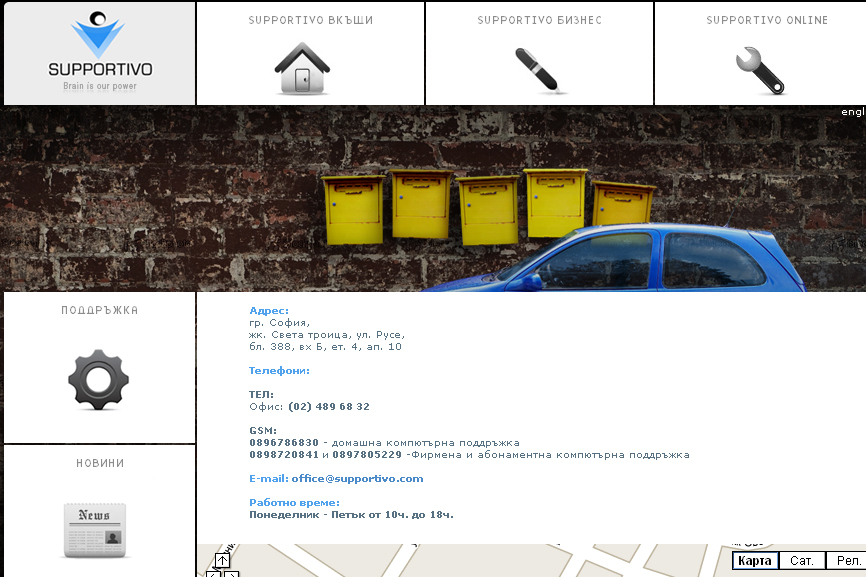
Task: Pan the map up with arrow
Action: point(222,561)
